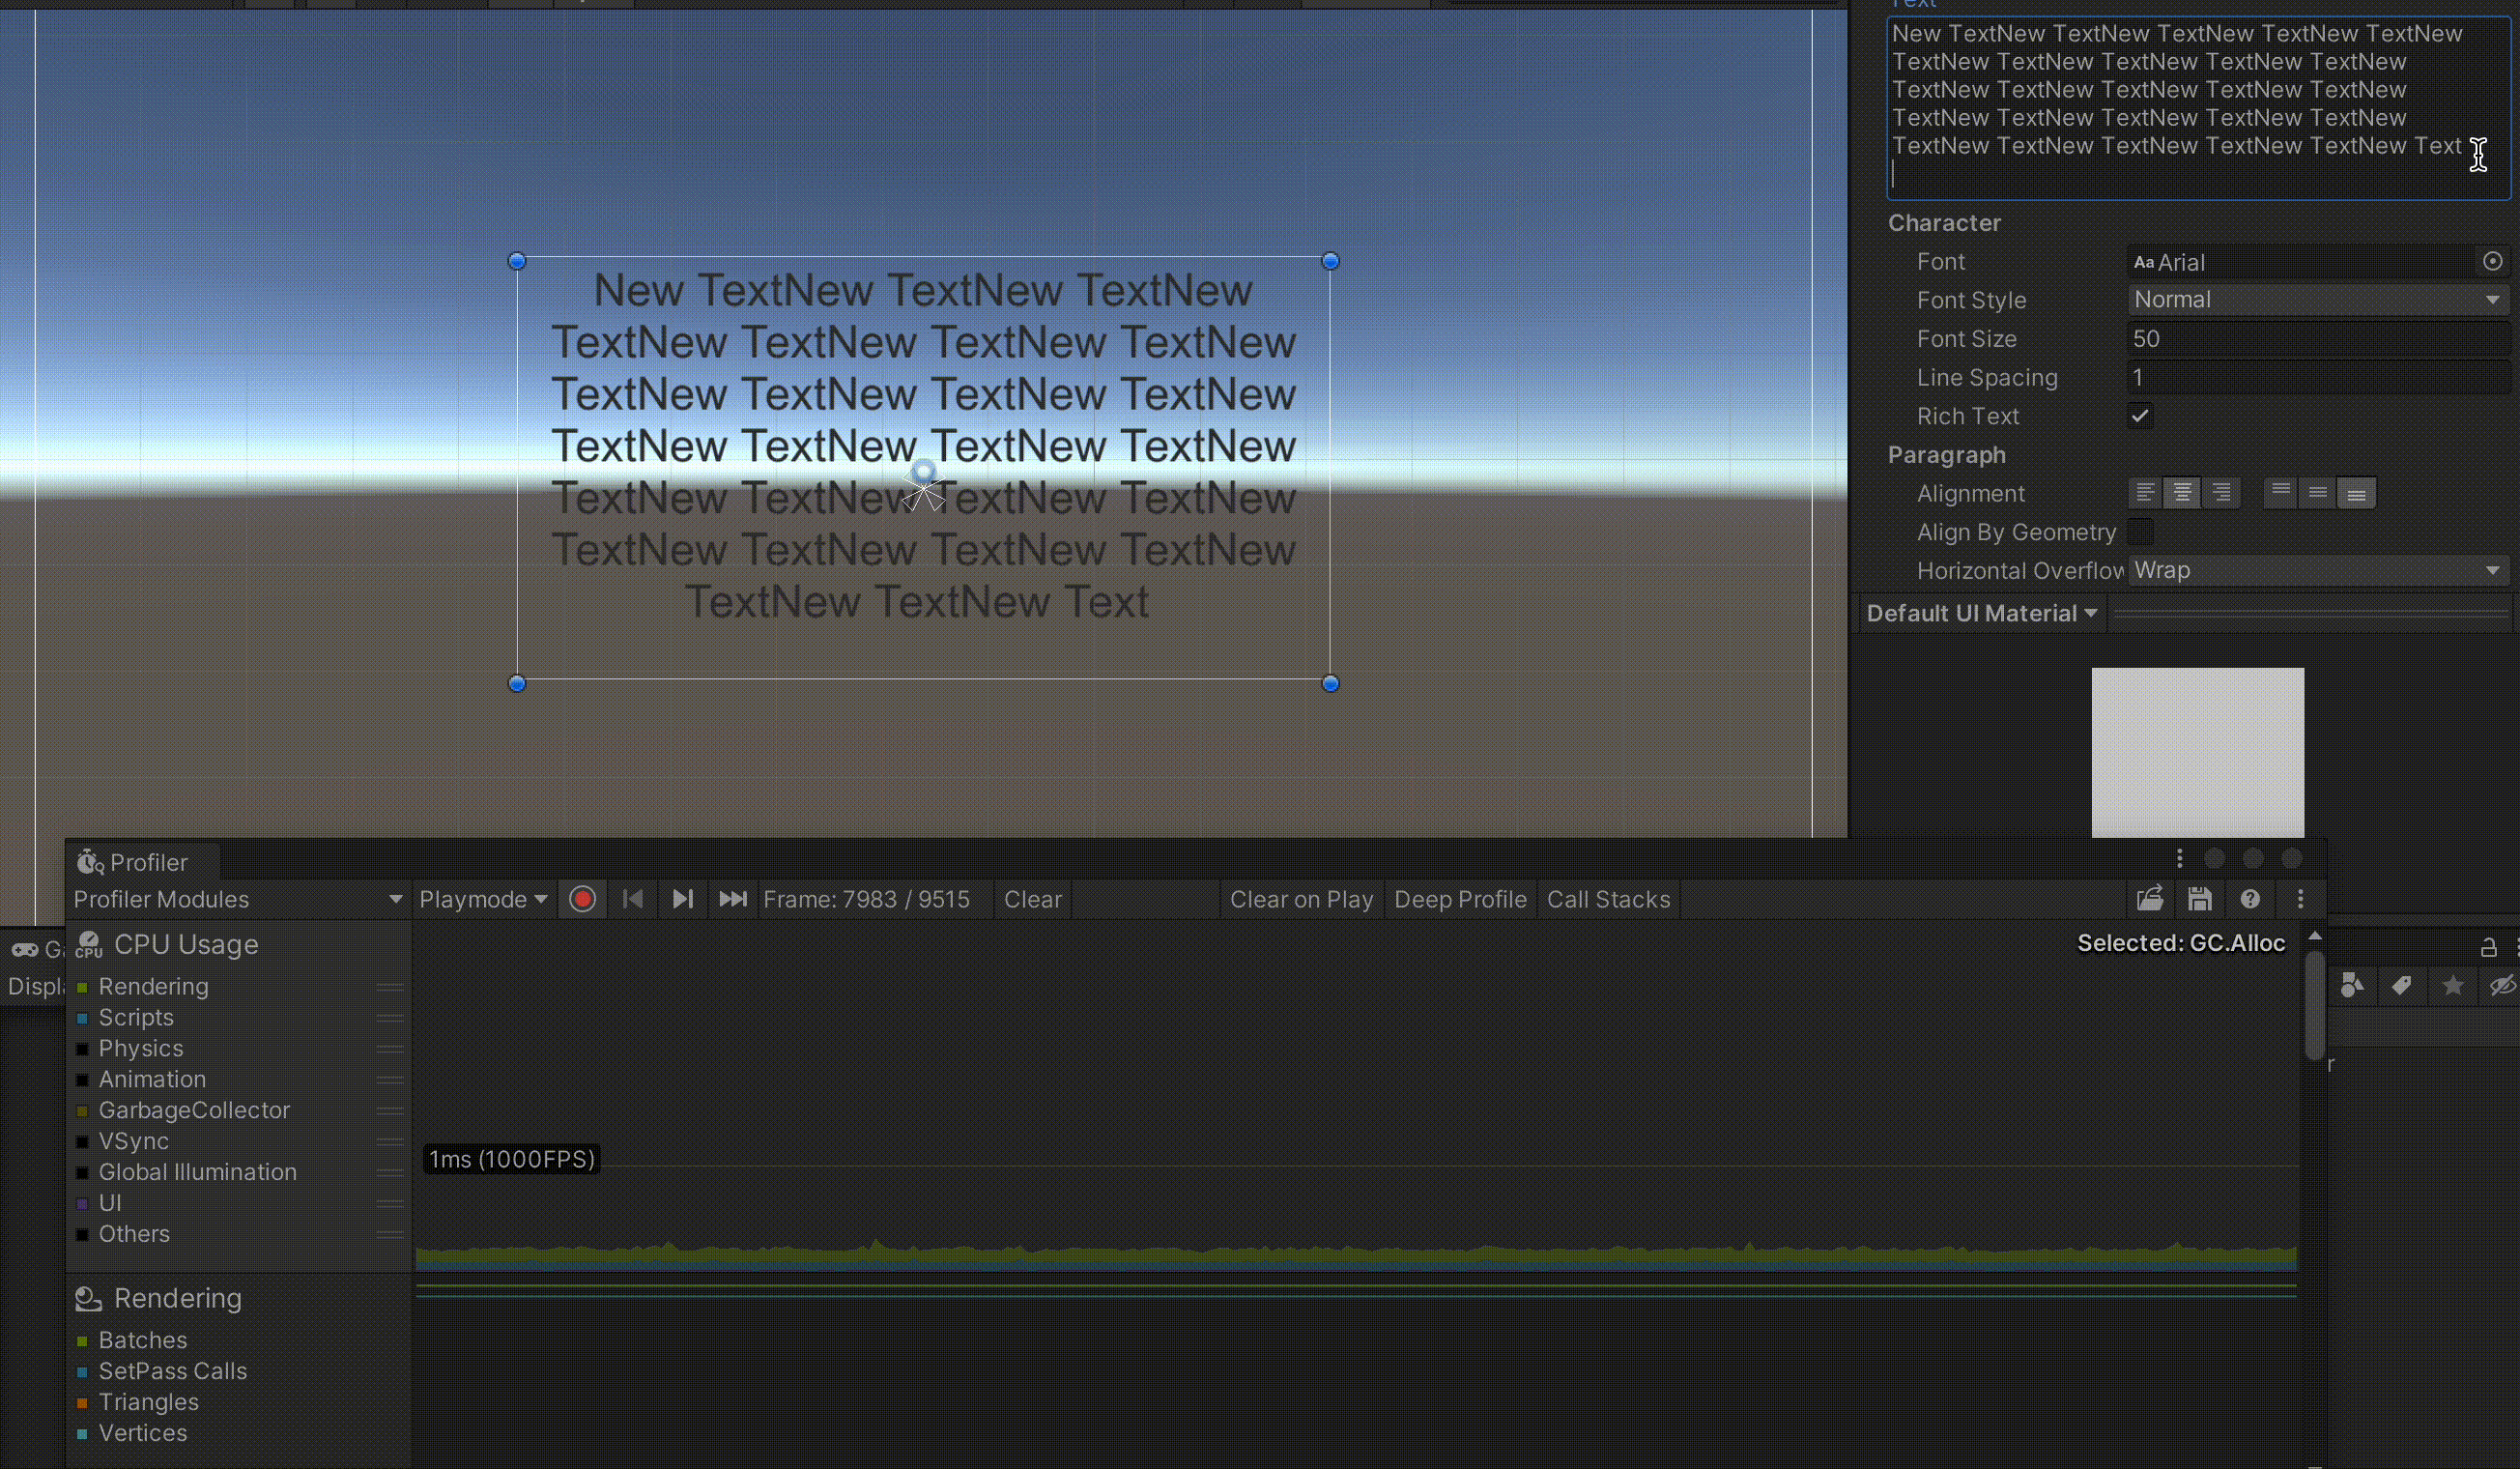Click the Font object picker circle
2520x1469 pixels.
click(2492, 261)
